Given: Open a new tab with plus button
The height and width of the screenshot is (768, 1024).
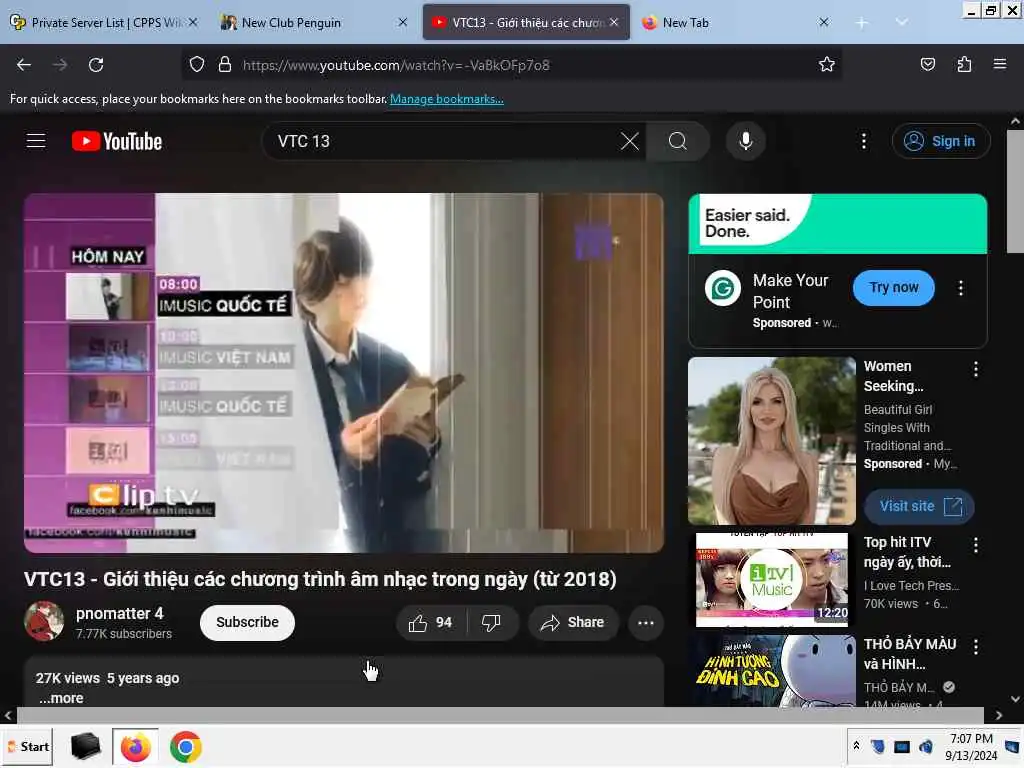Looking at the screenshot, I should (861, 23).
